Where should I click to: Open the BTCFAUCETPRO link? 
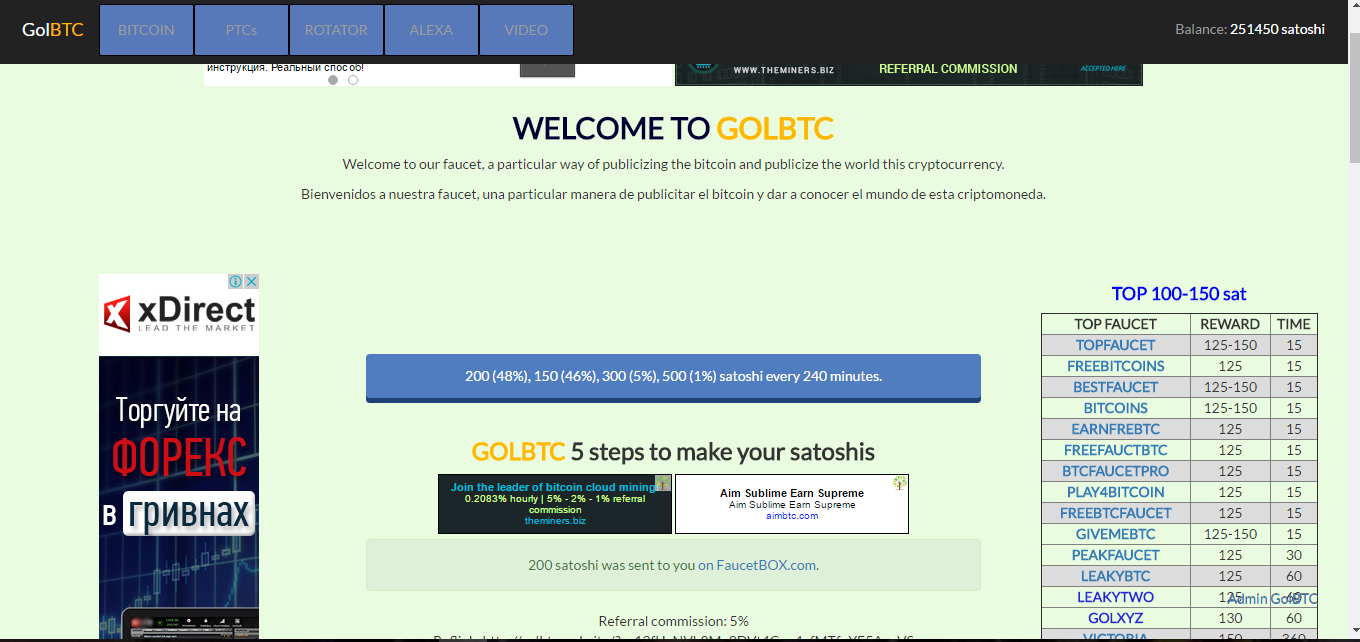pos(1115,471)
